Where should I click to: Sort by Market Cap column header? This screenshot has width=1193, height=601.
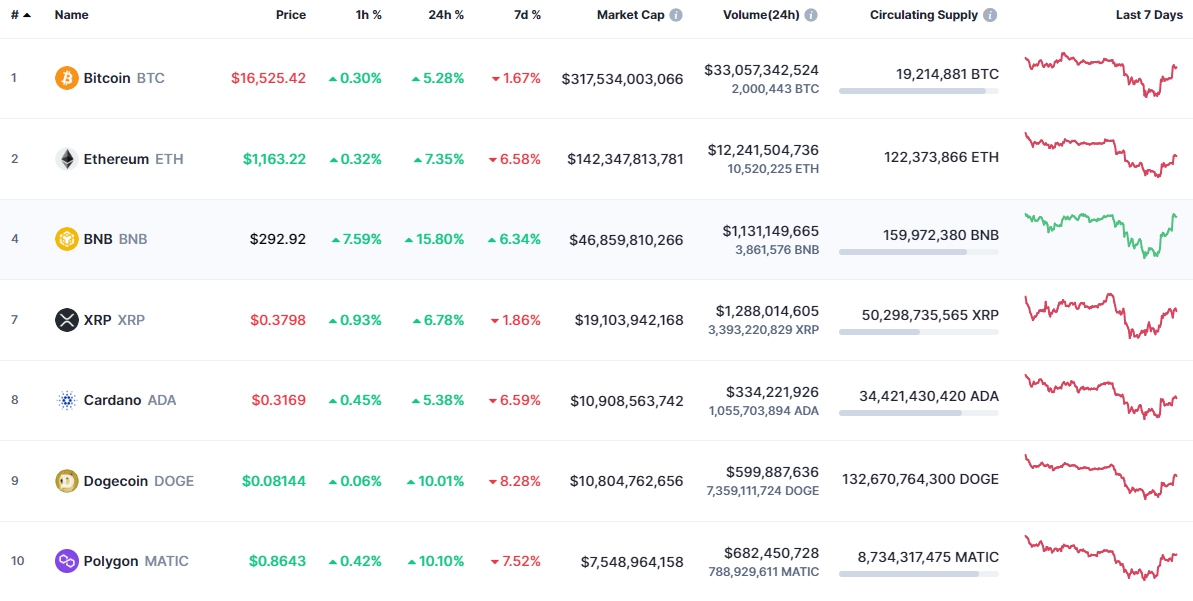tap(631, 15)
